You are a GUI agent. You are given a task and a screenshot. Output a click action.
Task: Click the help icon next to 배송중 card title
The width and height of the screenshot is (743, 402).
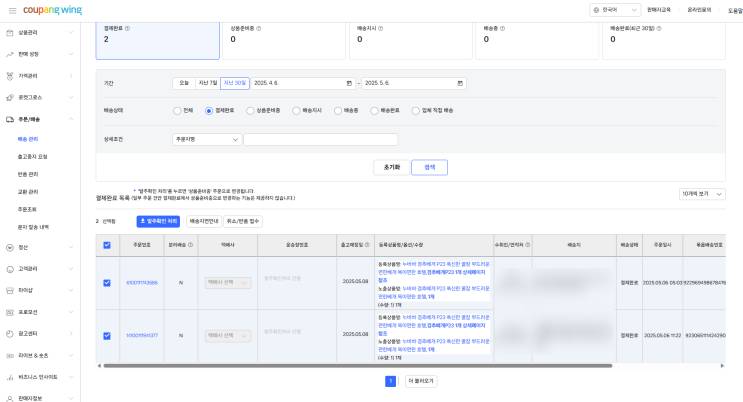pyautogui.click(x=502, y=28)
